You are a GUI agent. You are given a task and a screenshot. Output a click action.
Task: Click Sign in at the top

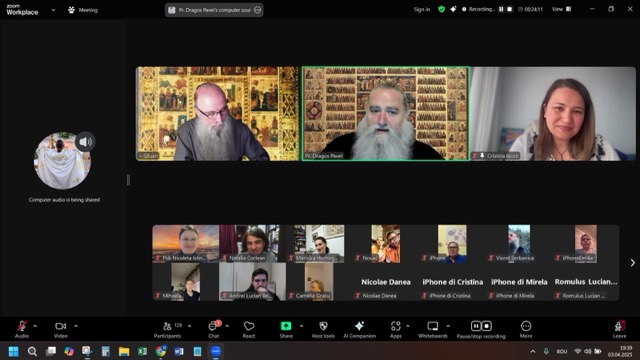pos(422,9)
